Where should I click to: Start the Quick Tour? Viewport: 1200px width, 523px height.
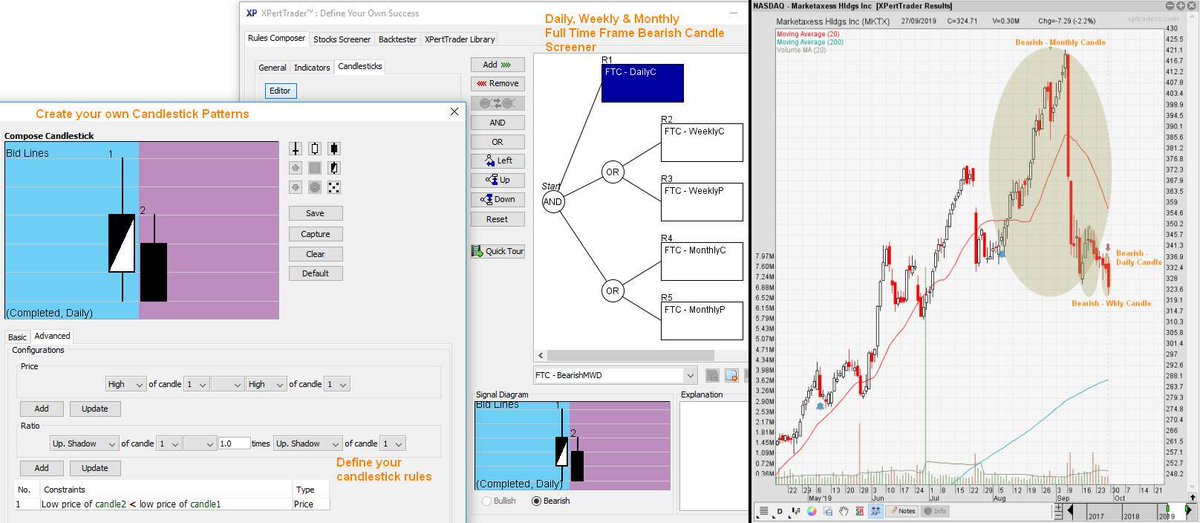pyautogui.click(x=498, y=251)
